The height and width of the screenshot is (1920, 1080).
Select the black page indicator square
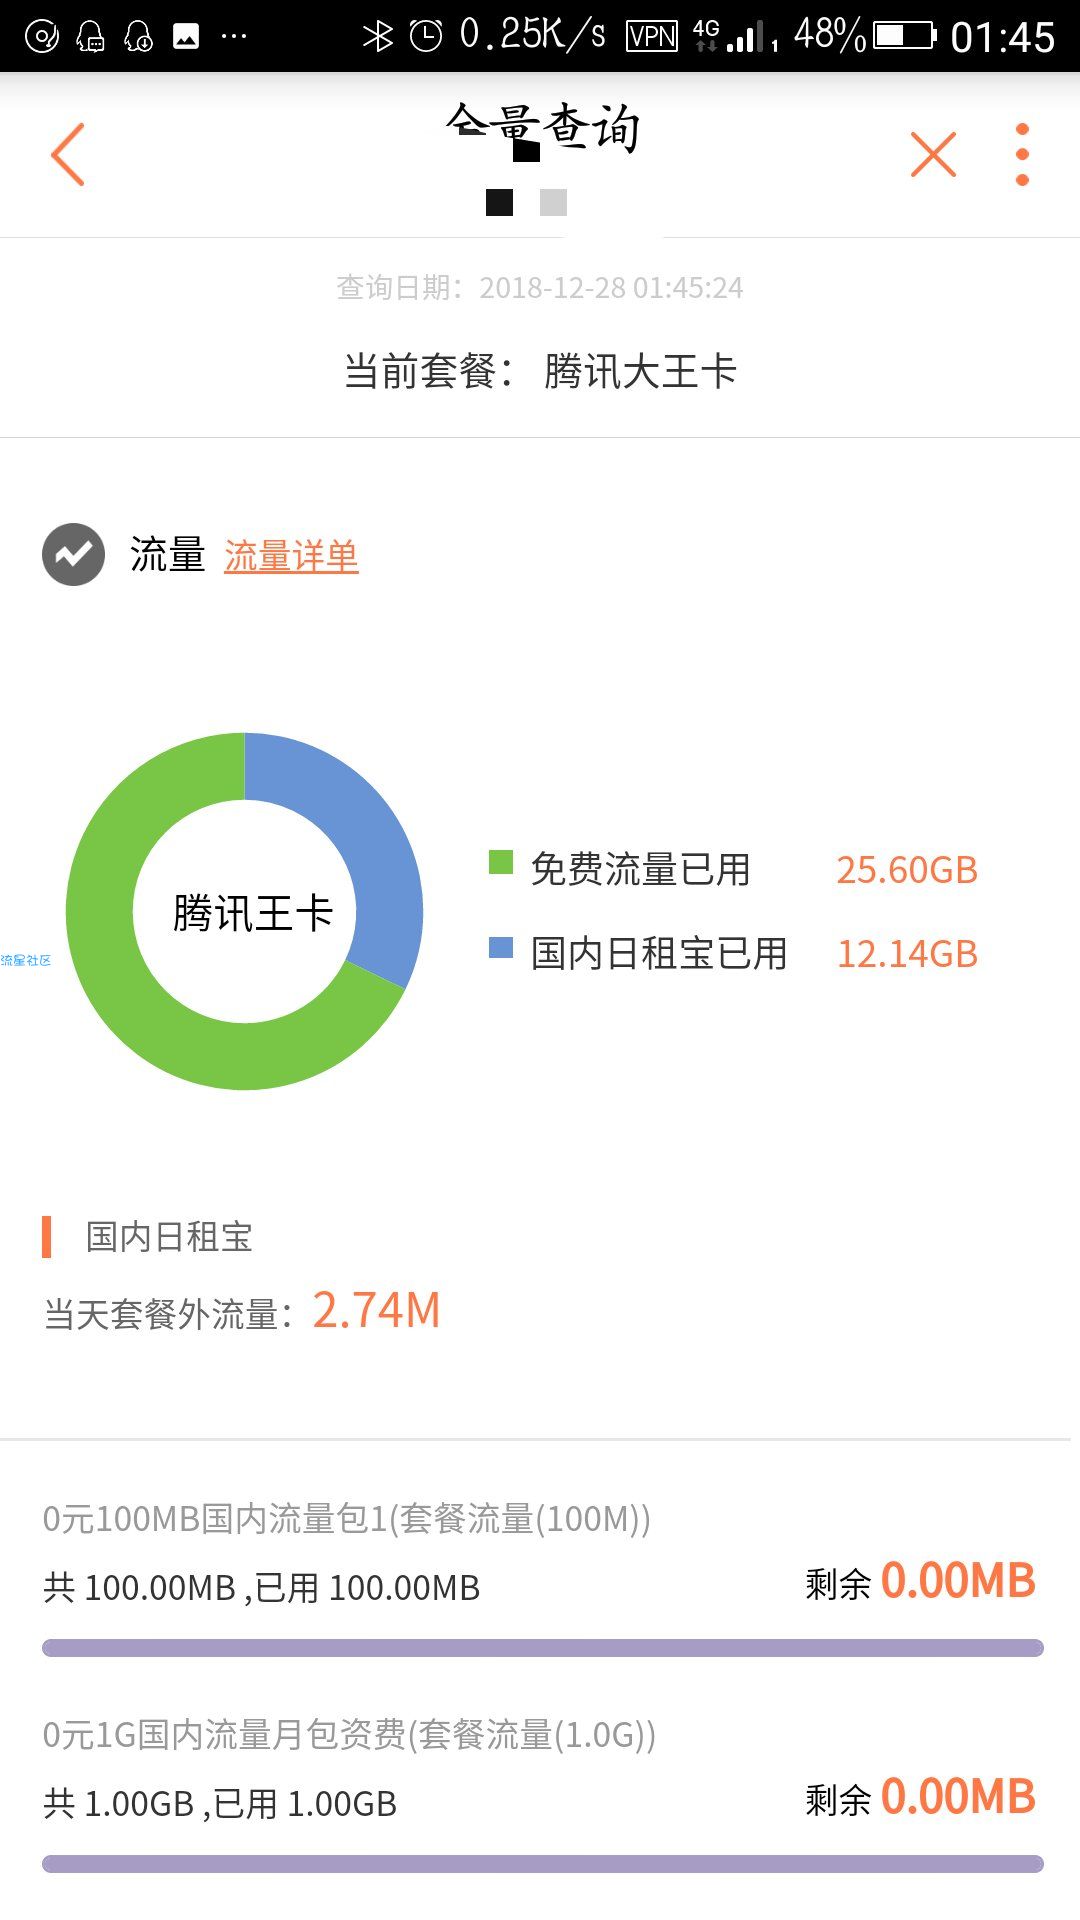[499, 202]
